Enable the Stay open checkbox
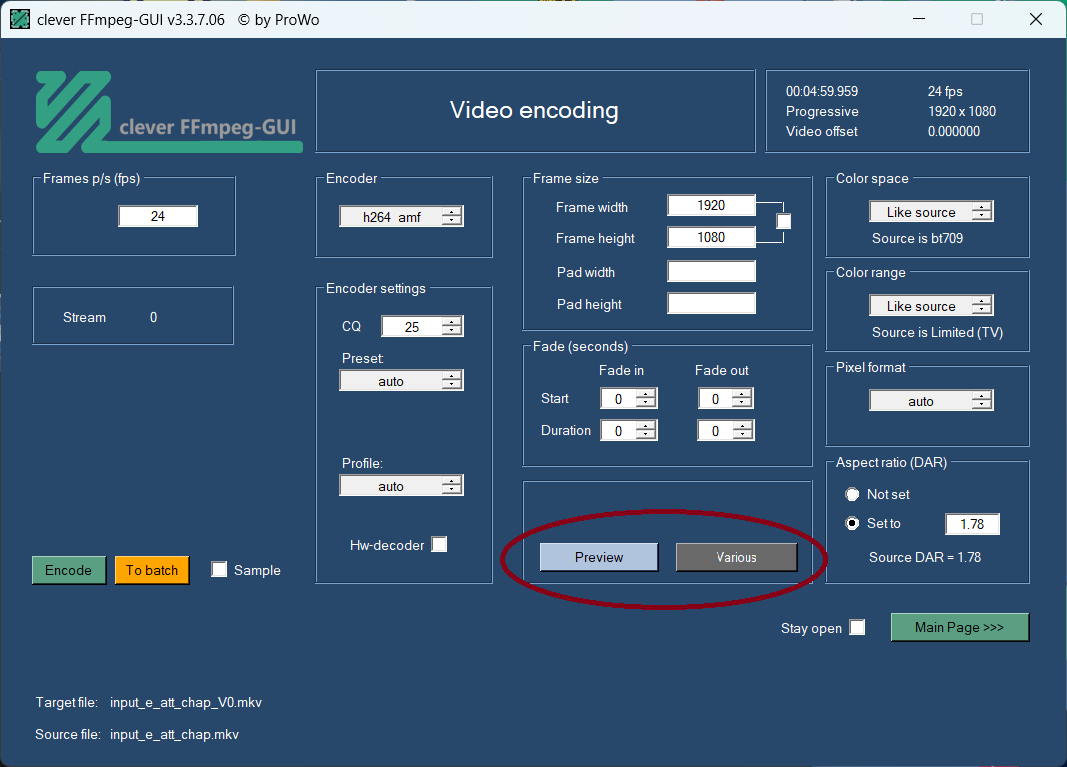The width and height of the screenshot is (1067, 767). point(857,627)
